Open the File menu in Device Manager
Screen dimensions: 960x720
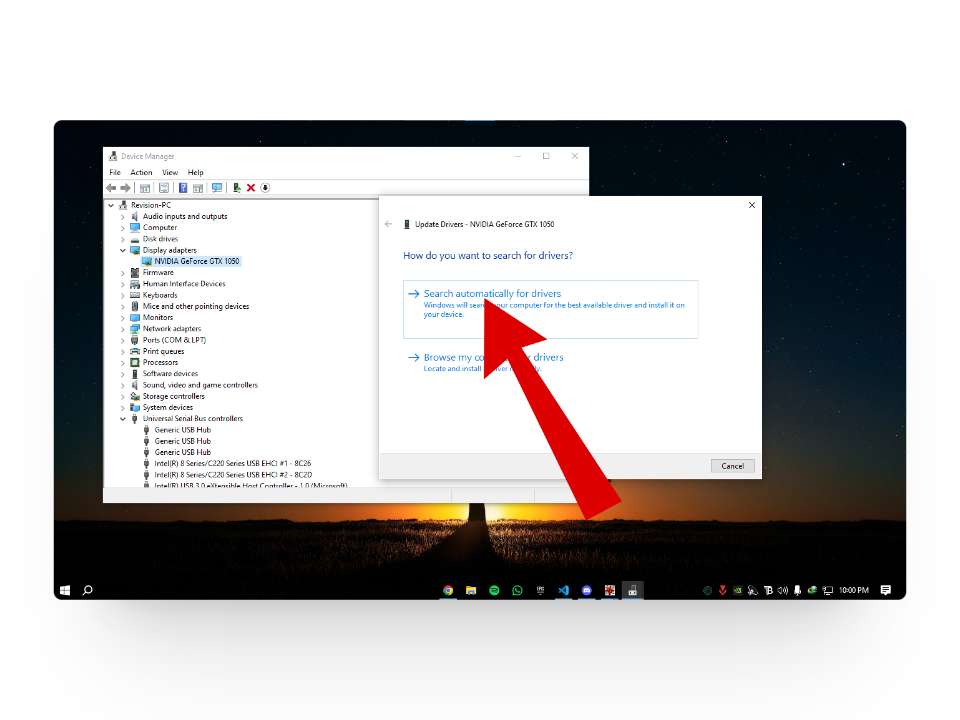115,173
